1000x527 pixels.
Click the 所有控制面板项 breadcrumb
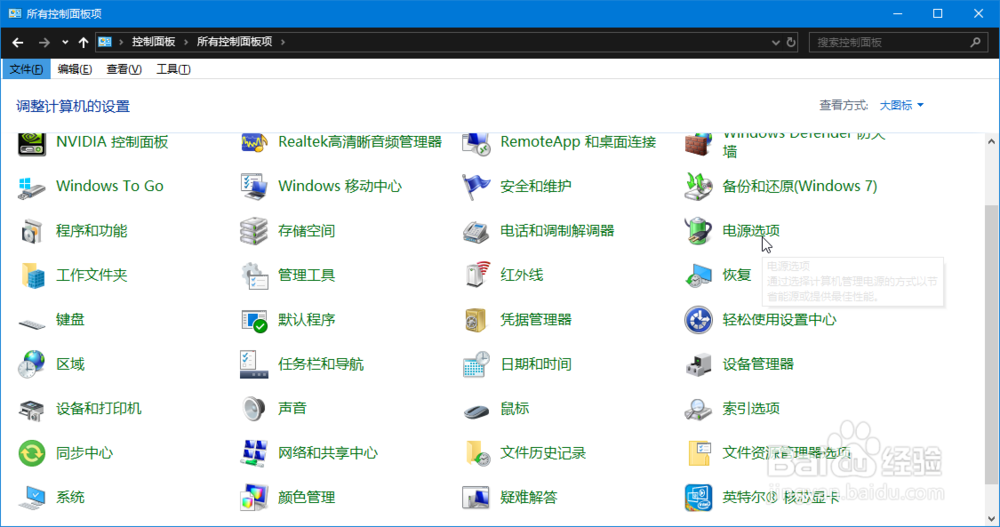(x=234, y=41)
